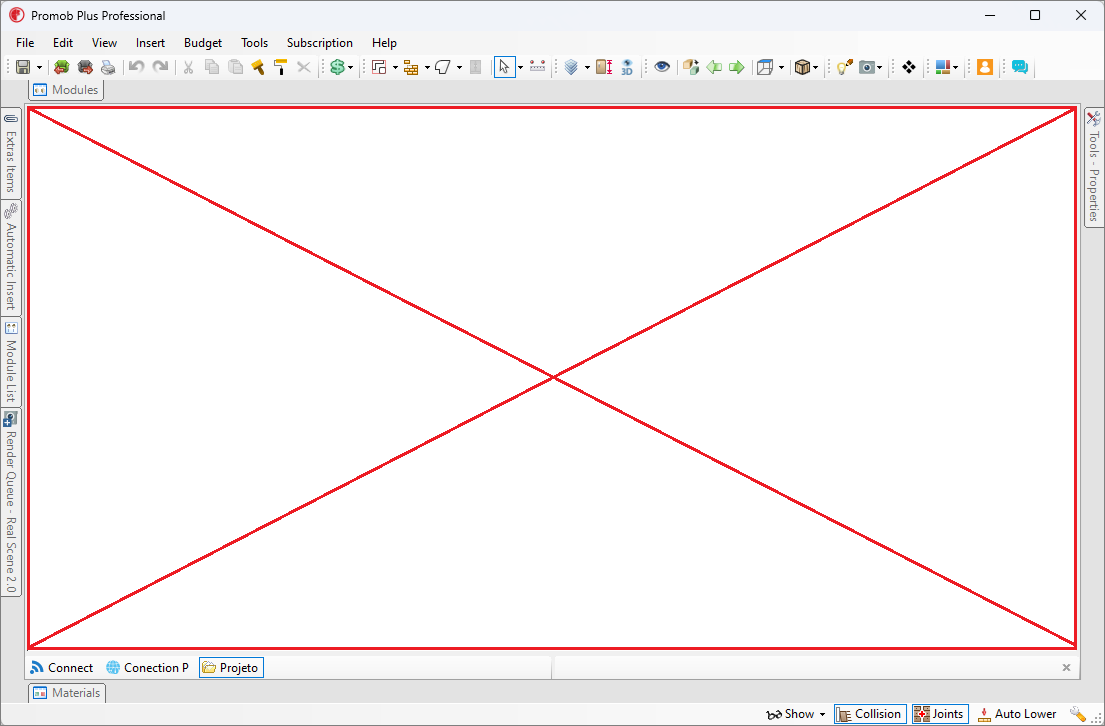Screen dimensions: 1105x726
Task: Click the green left arrow icon
Action: point(714,67)
